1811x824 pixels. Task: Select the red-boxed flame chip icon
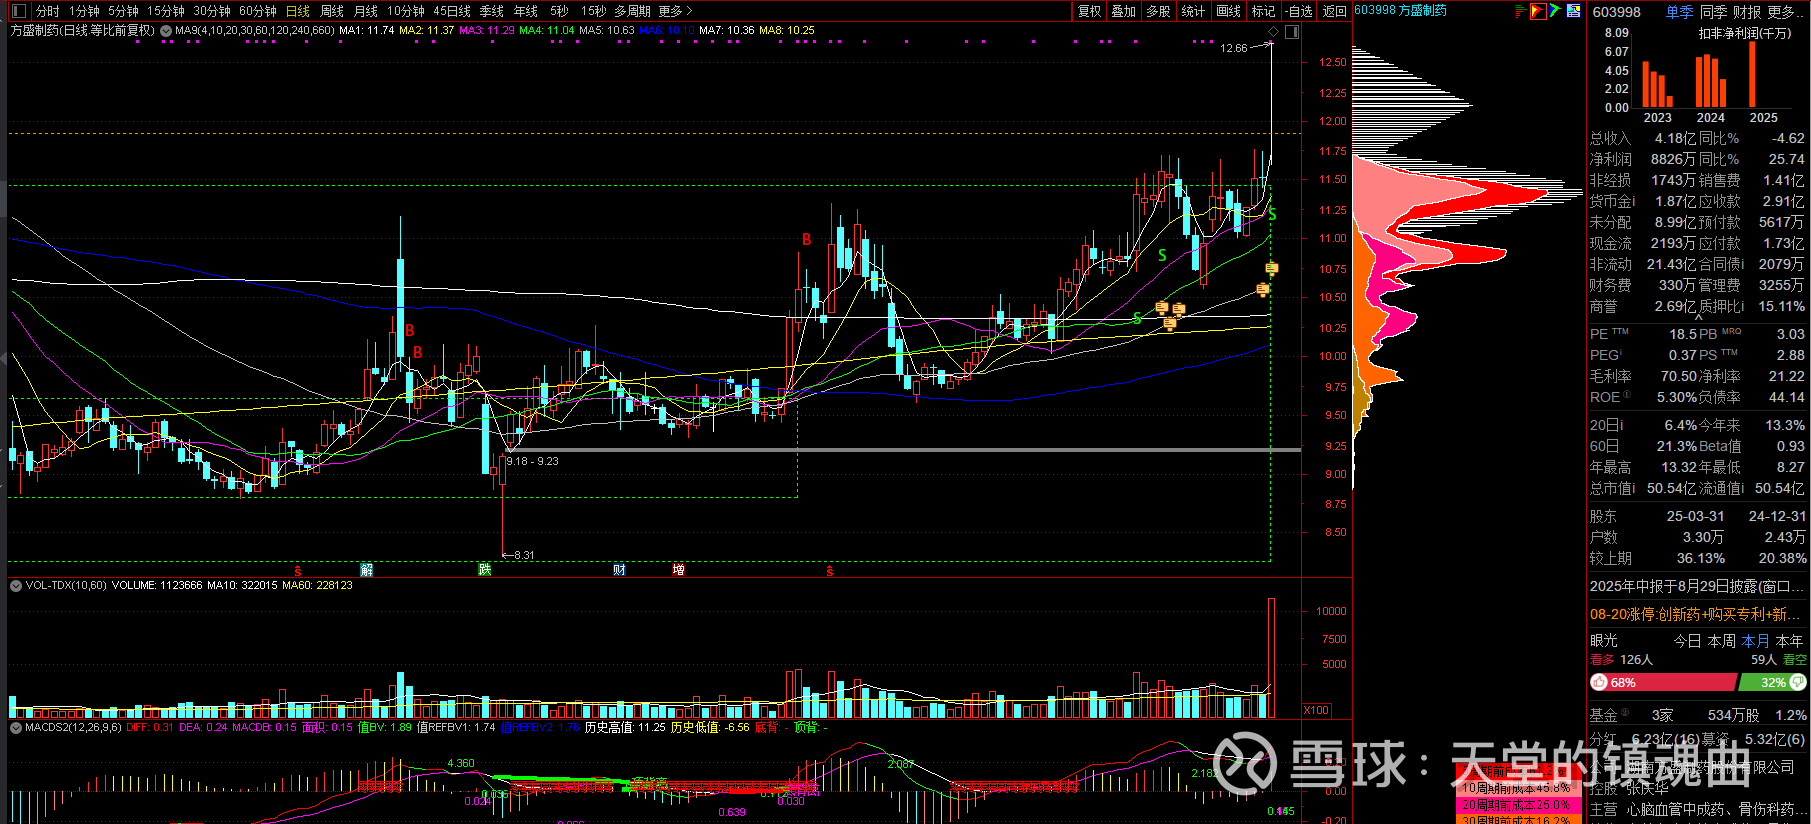tap(1539, 11)
